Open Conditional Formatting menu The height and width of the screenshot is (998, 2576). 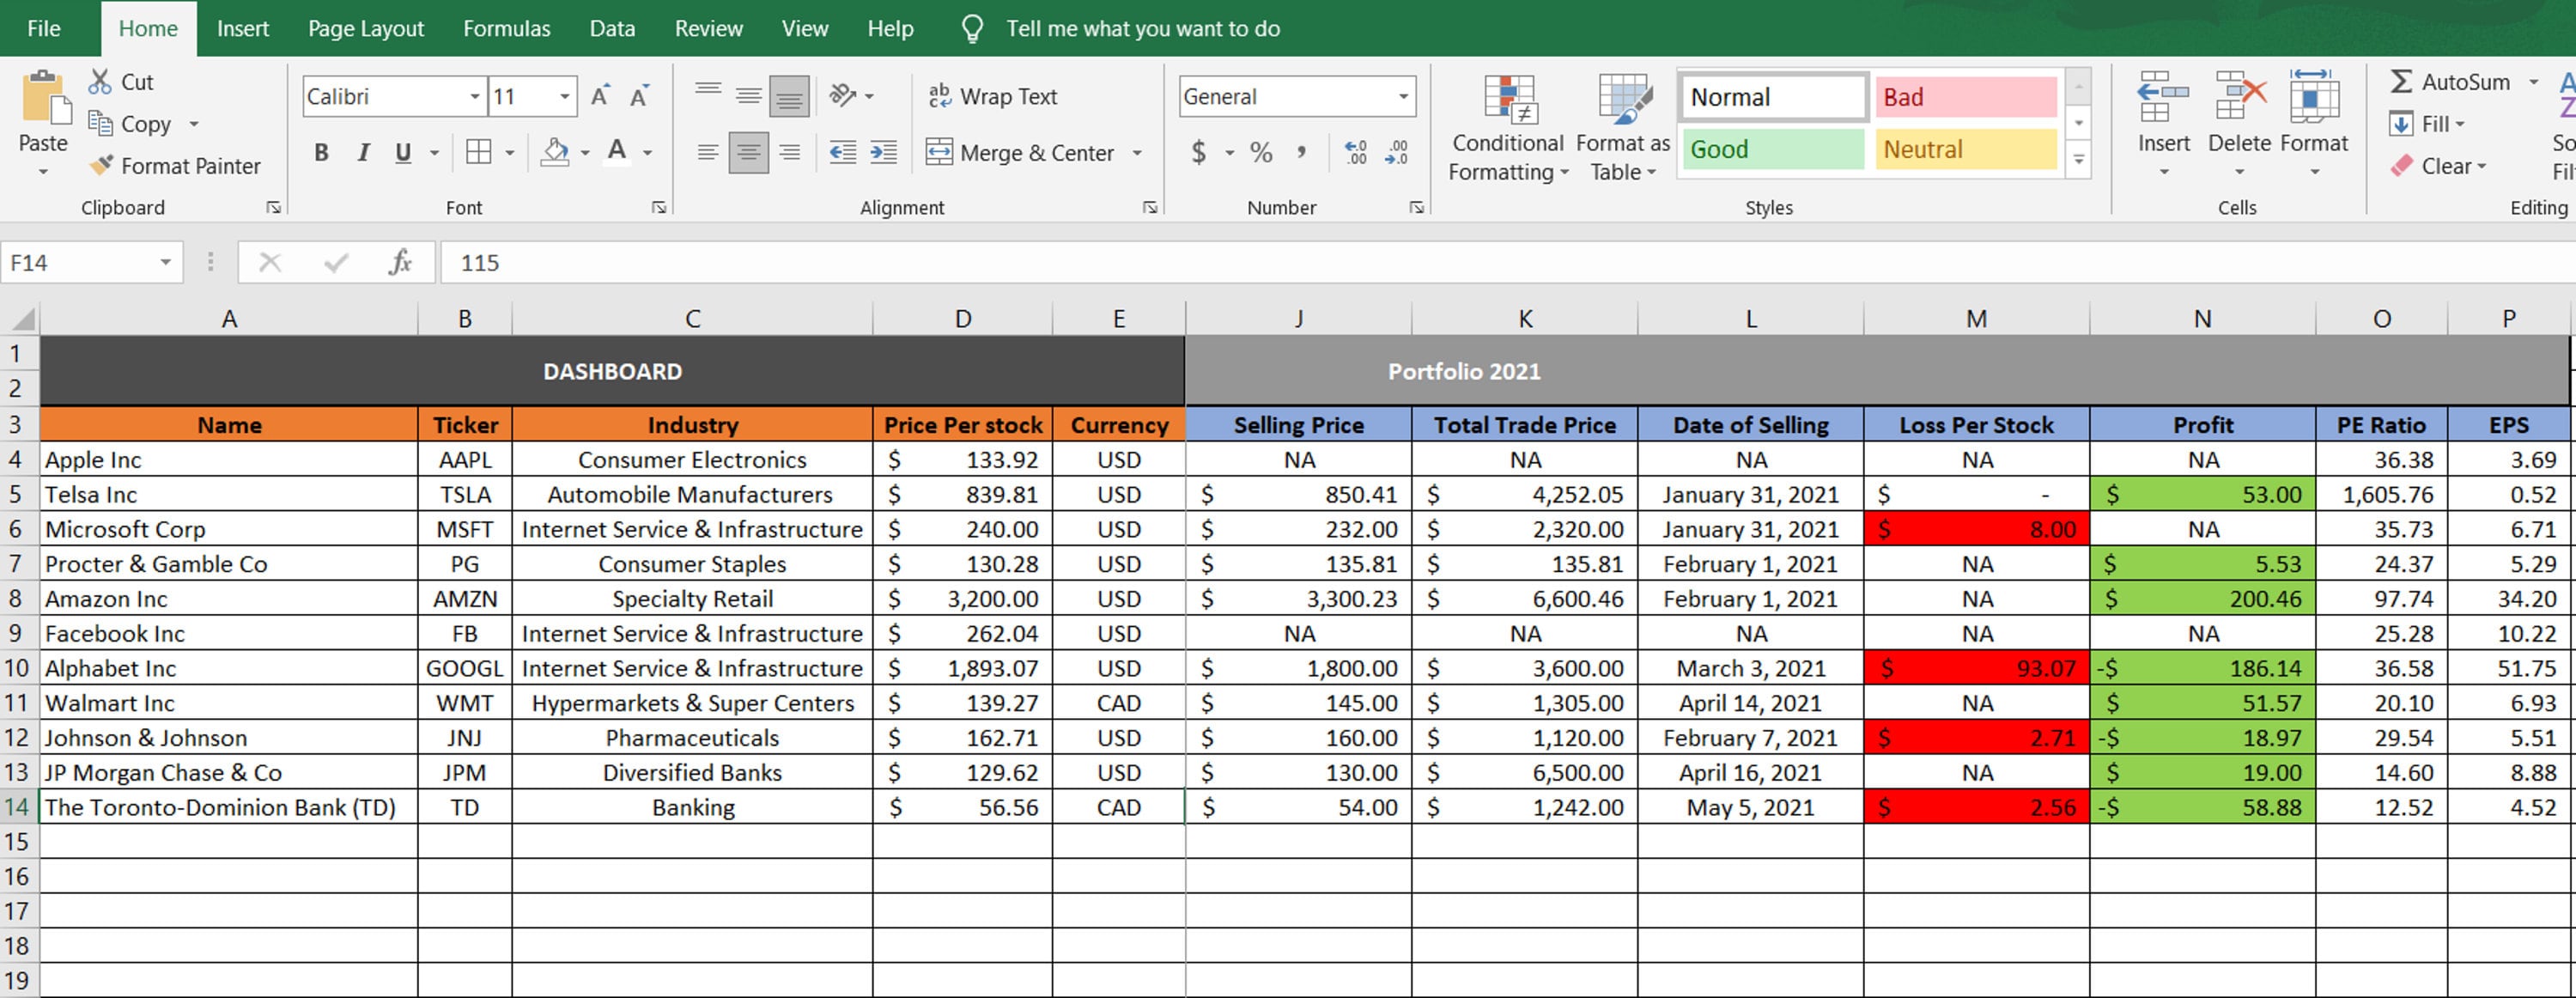[x=1507, y=128]
